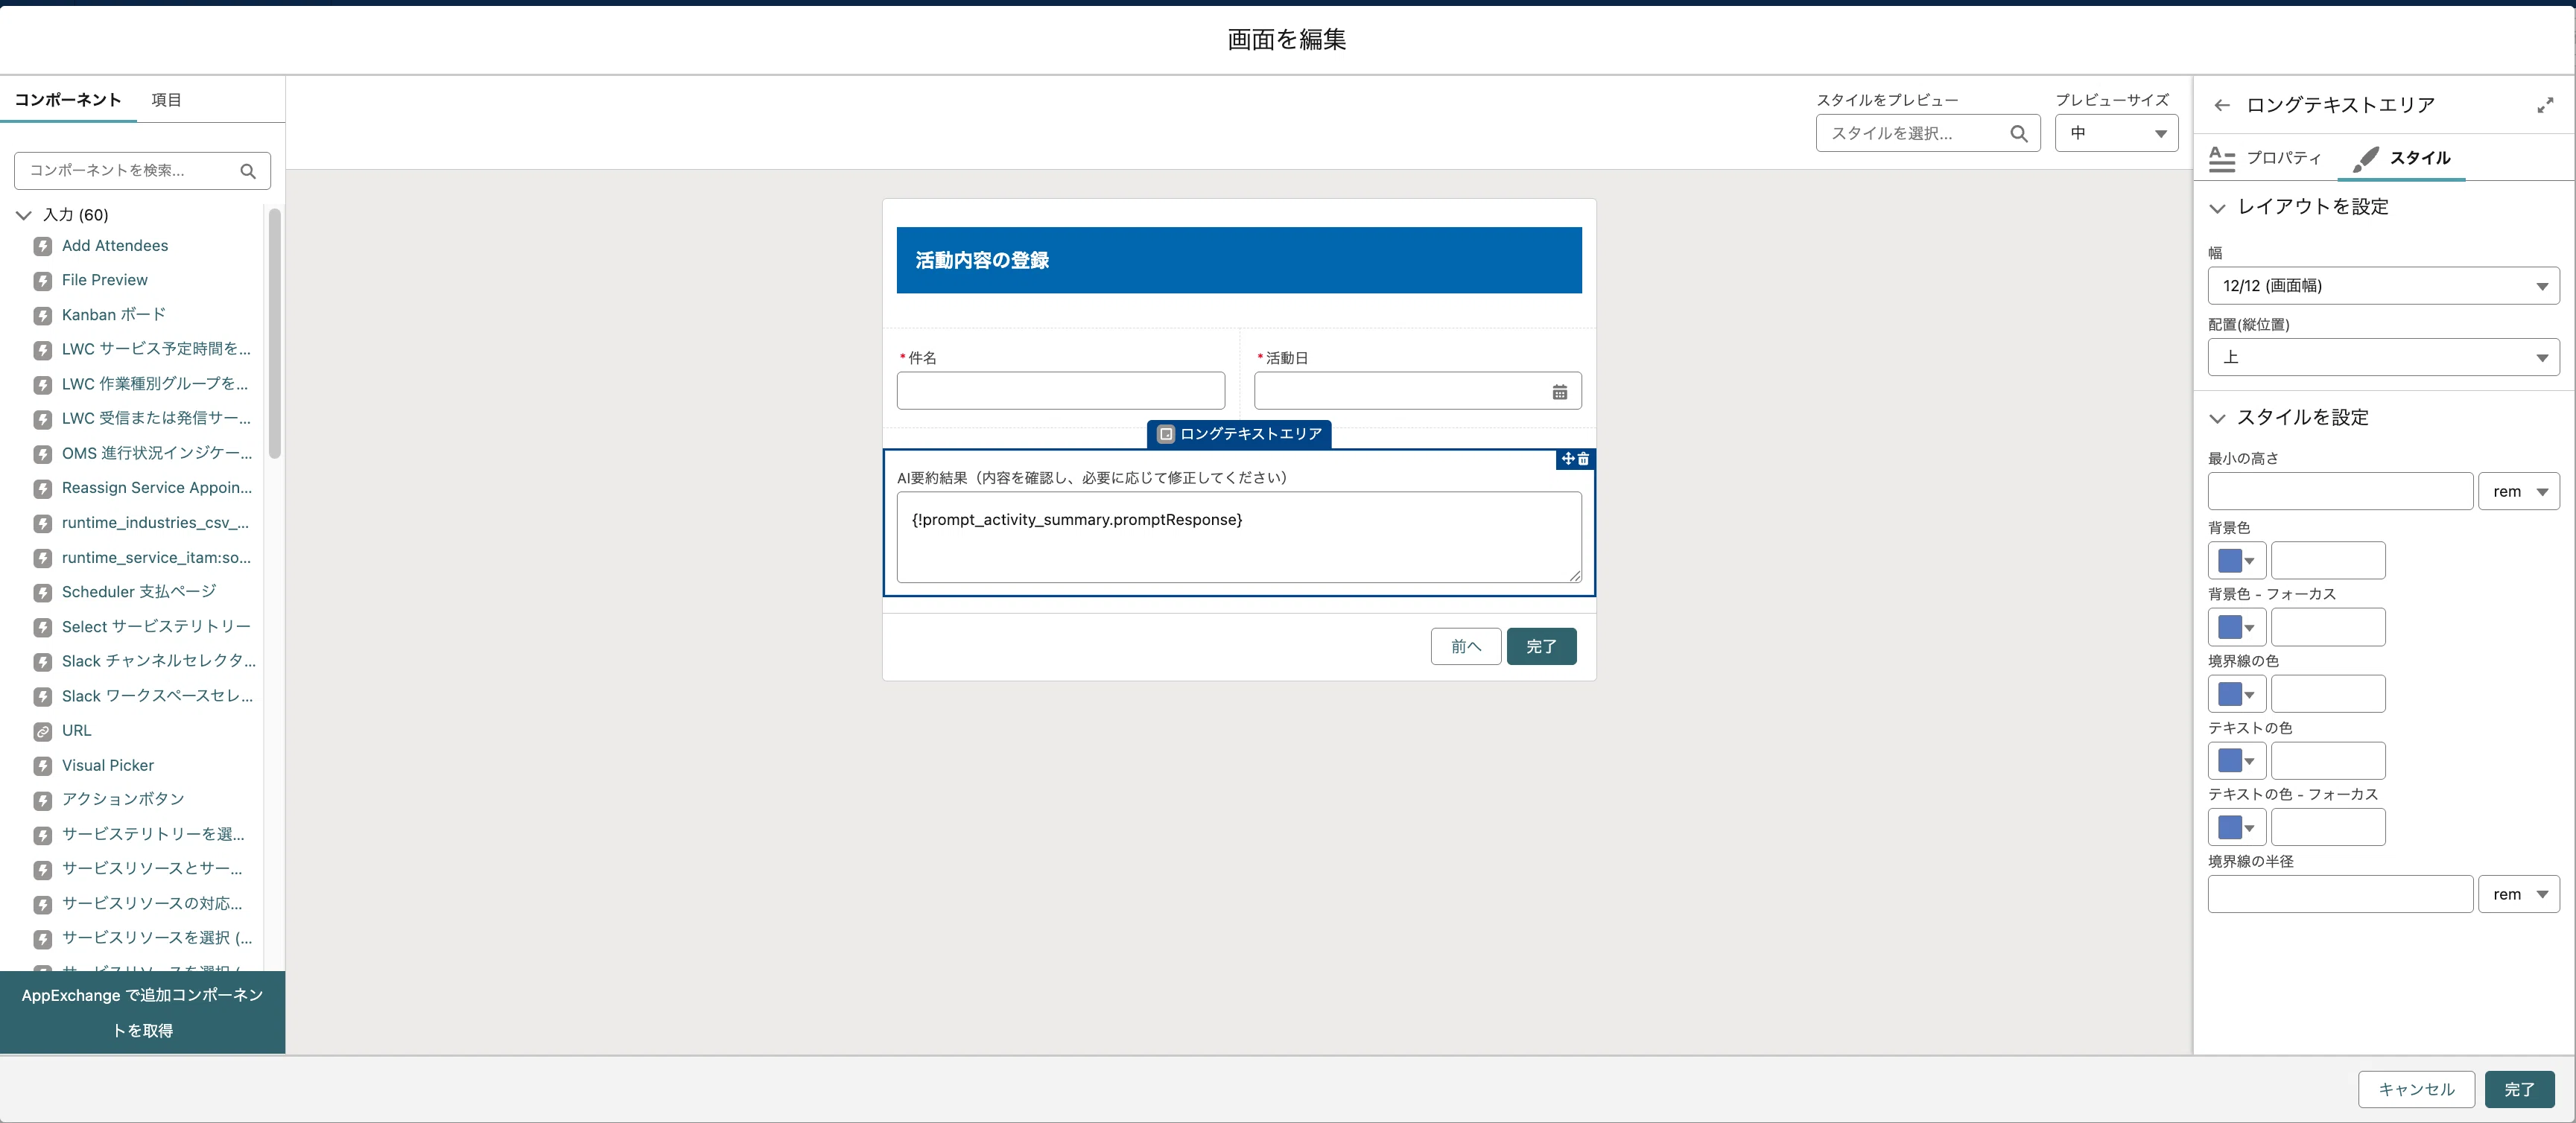Click the 完了 button in the screen preview
Viewport: 2576px width, 1123px height.
tap(1541, 646)
